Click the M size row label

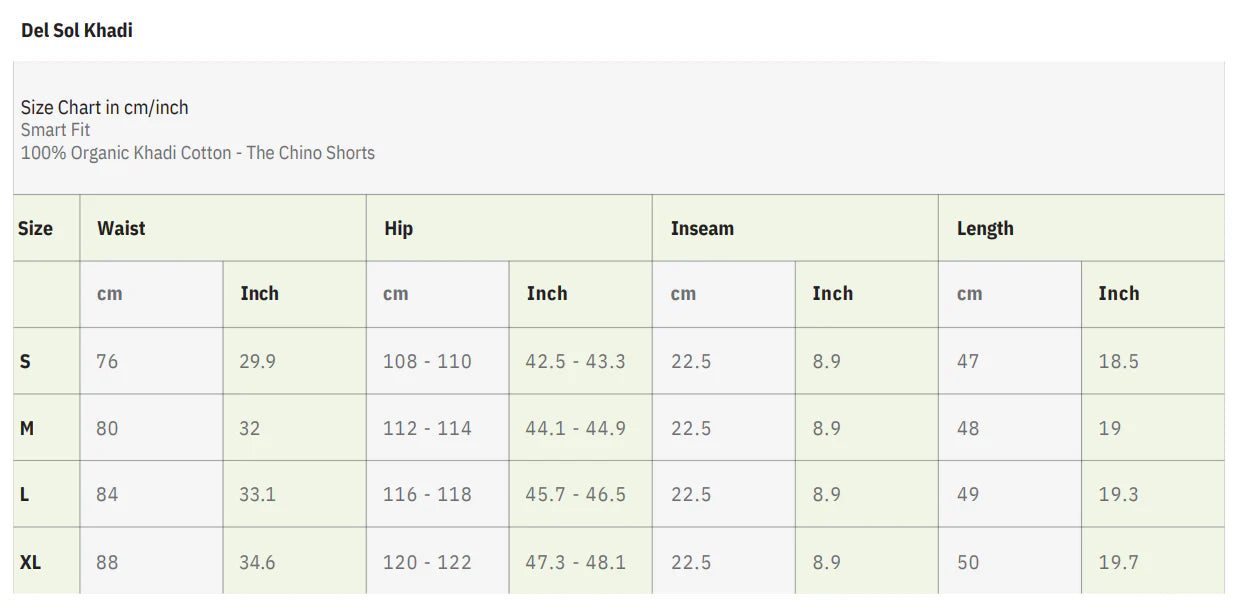[x=27, y=428]
